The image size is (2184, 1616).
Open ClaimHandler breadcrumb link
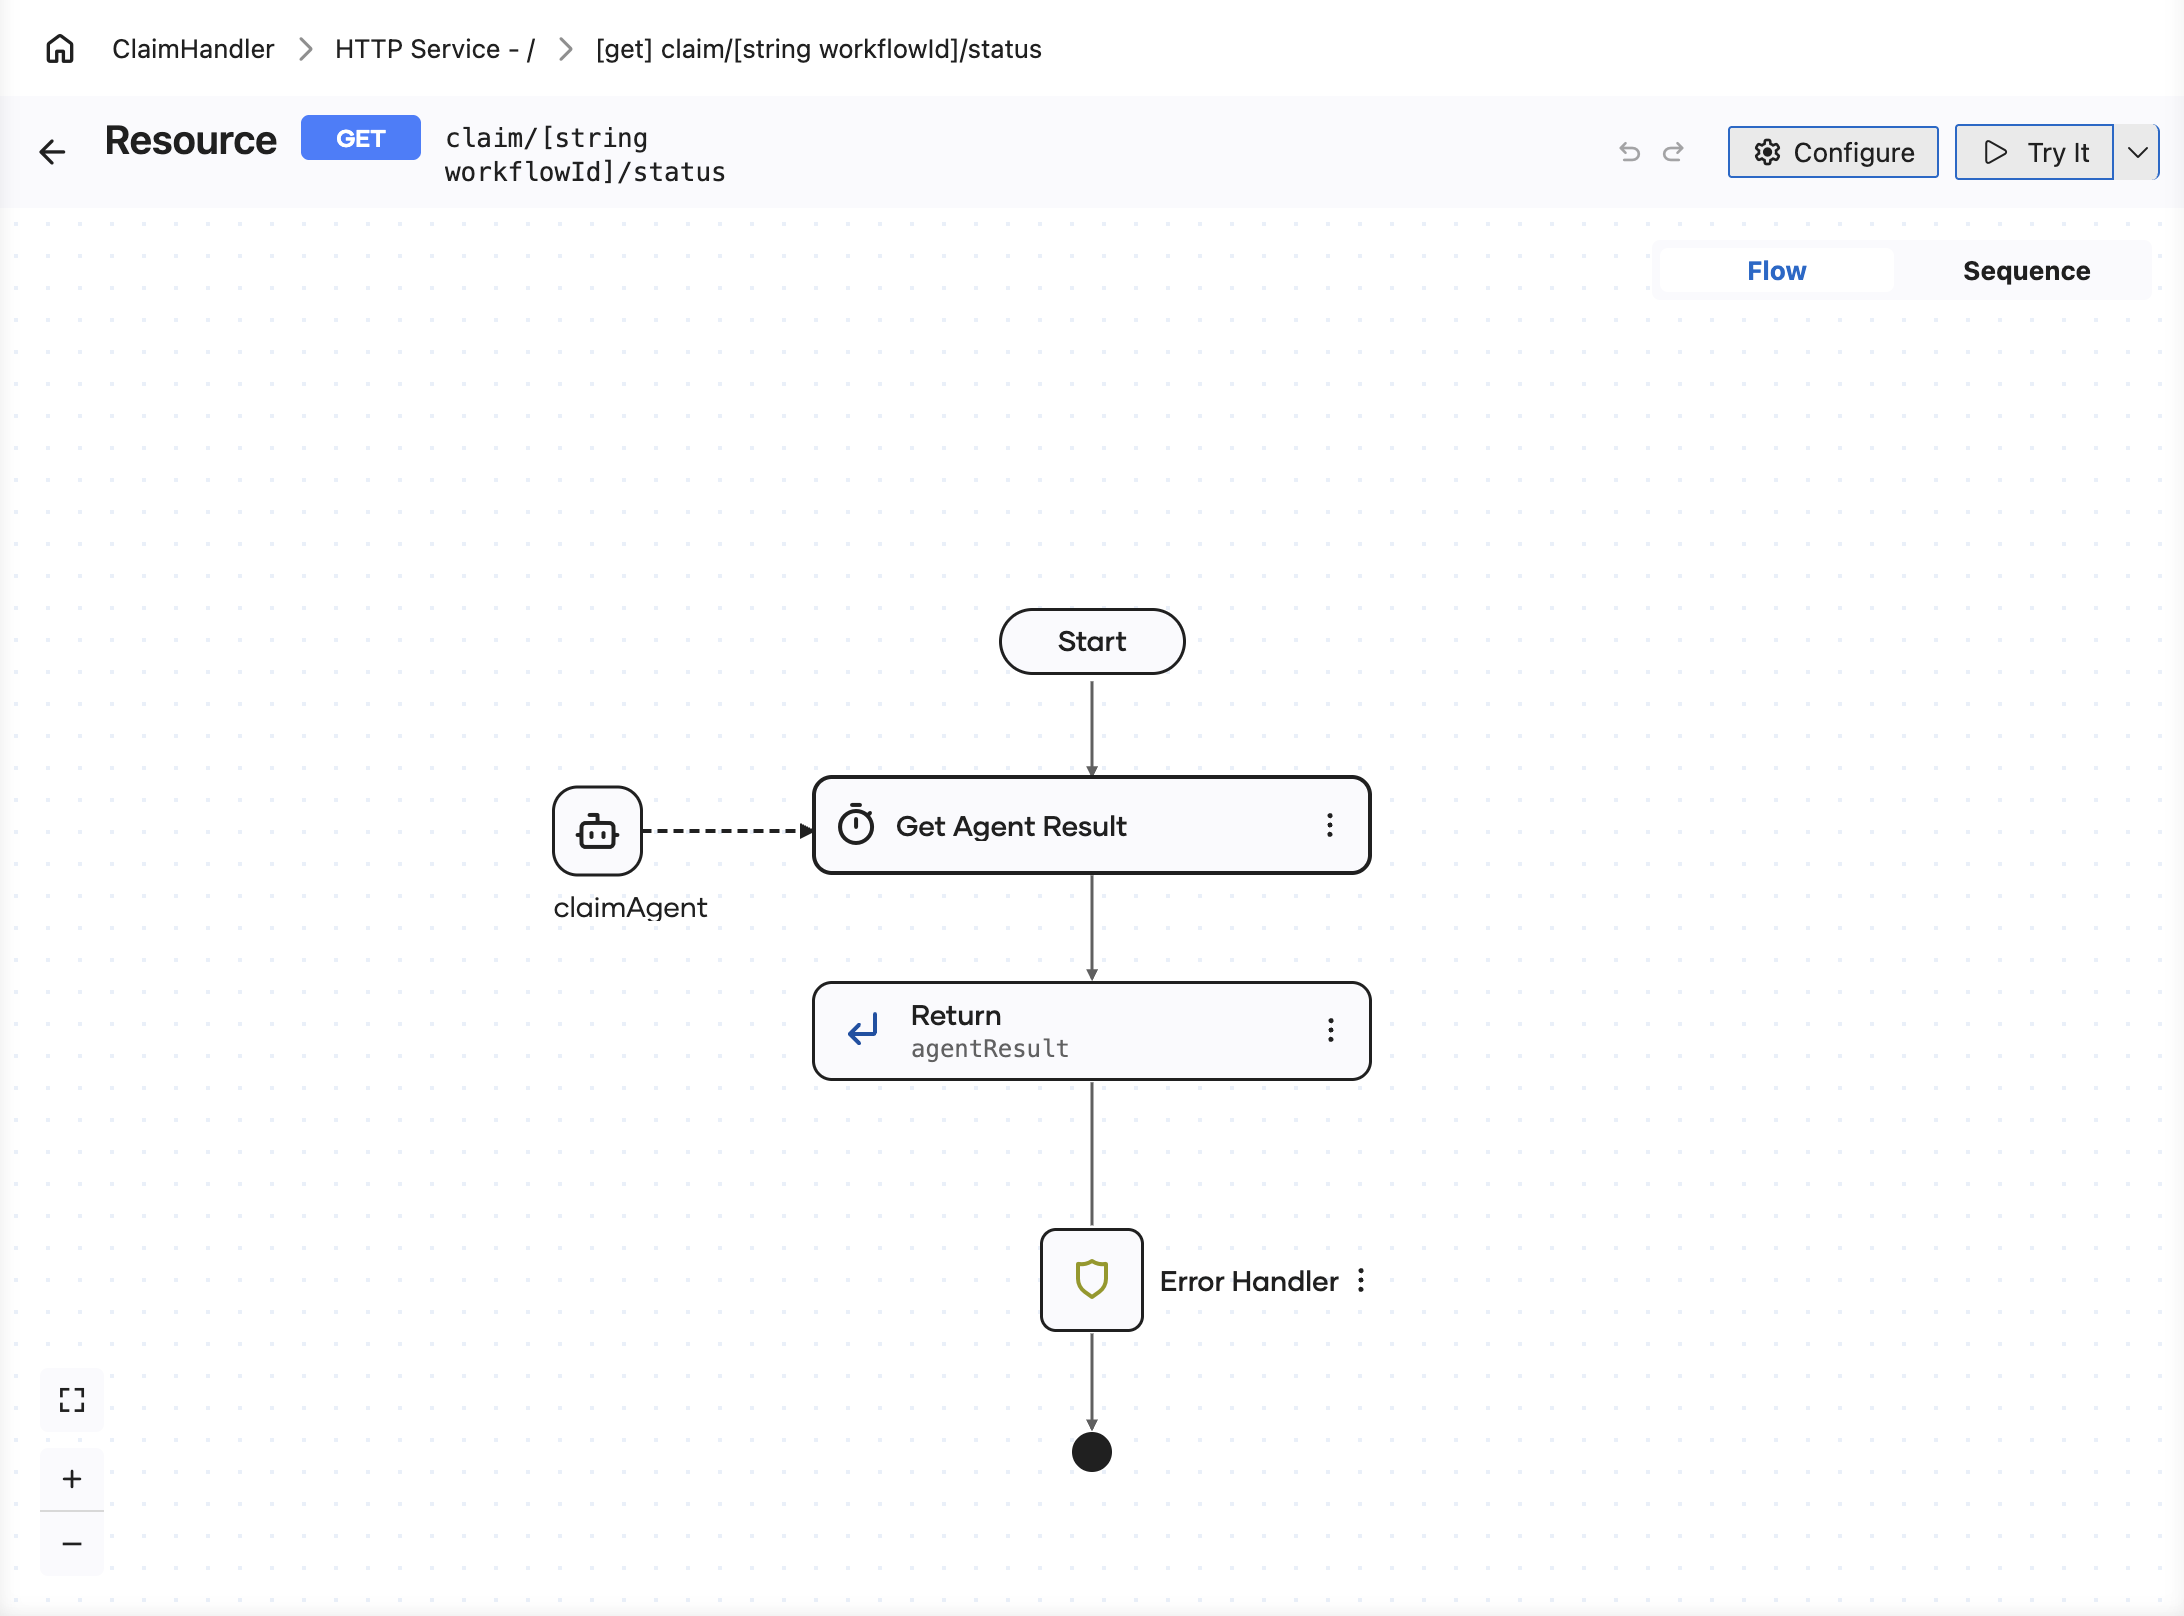[193, 49]
